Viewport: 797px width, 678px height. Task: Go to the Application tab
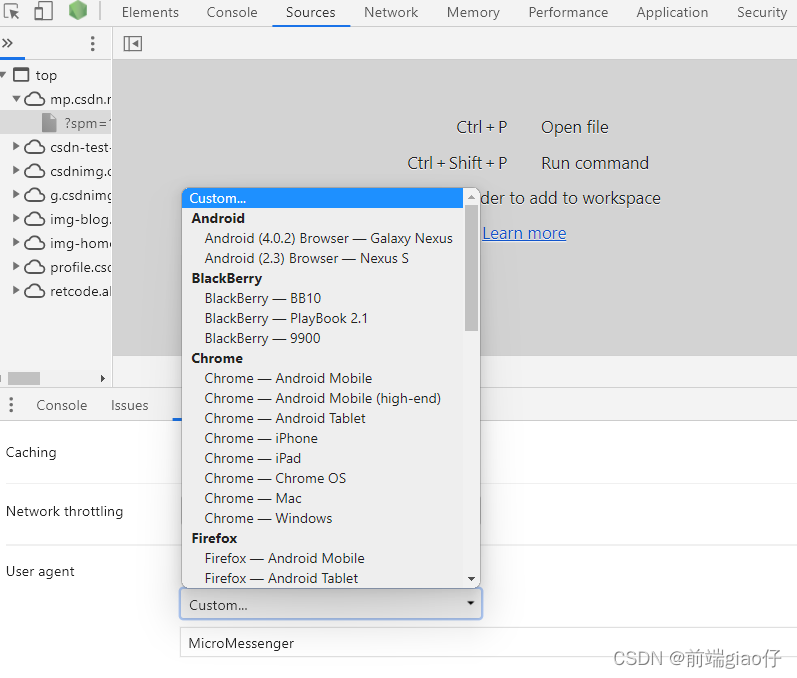(x=672, y=12)
